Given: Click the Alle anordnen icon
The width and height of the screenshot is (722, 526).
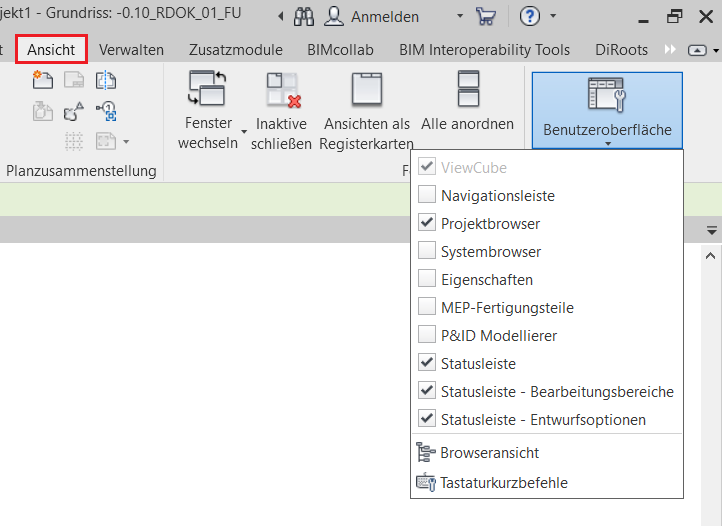Looking at the screenshot, I should coord(468,88).
